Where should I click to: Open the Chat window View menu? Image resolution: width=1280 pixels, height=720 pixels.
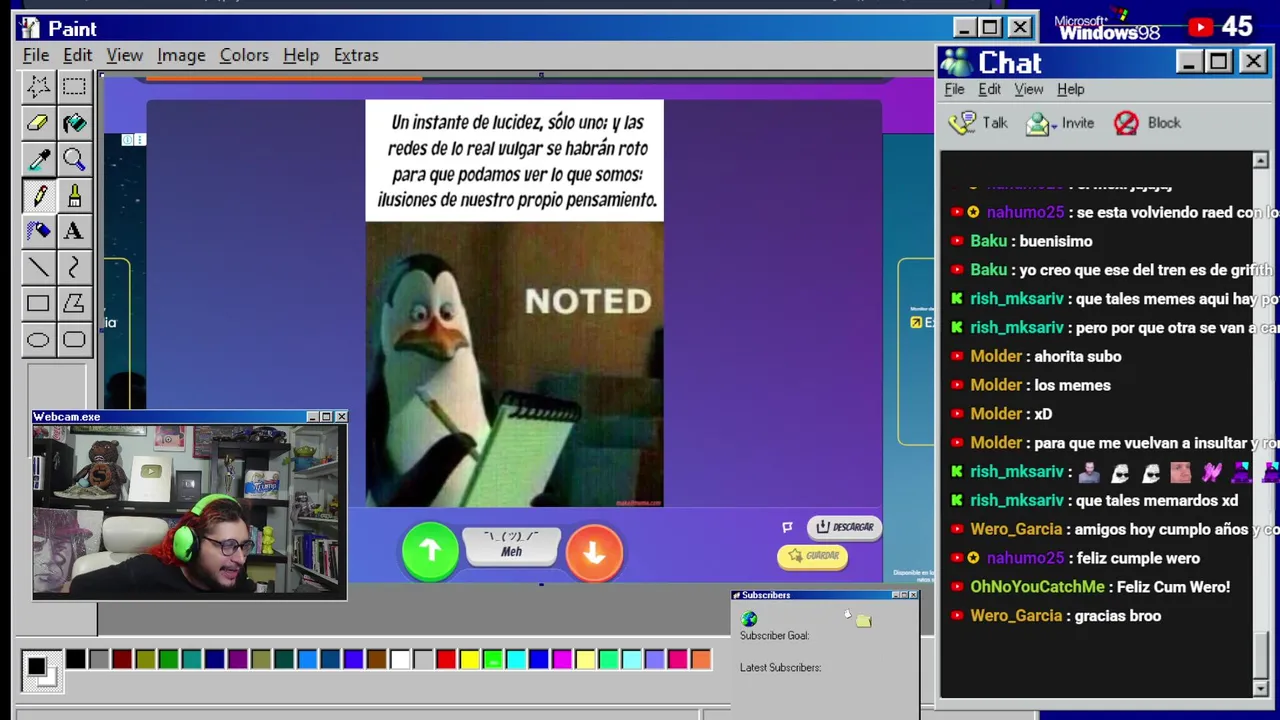pyautogui.click(x=1029, y=89)
